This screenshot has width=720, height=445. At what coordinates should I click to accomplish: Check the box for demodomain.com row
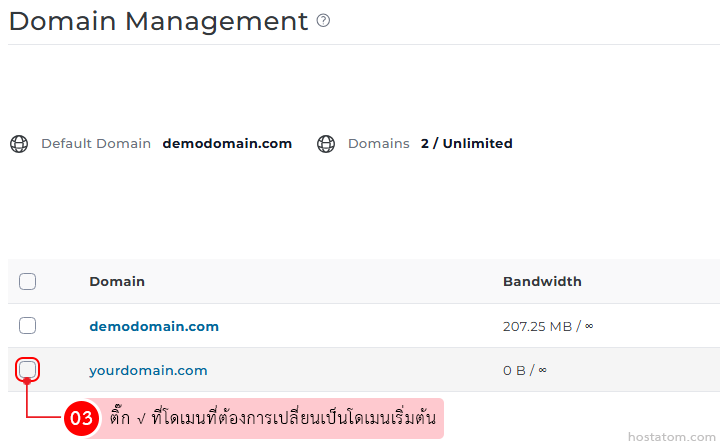coord(28,326)
